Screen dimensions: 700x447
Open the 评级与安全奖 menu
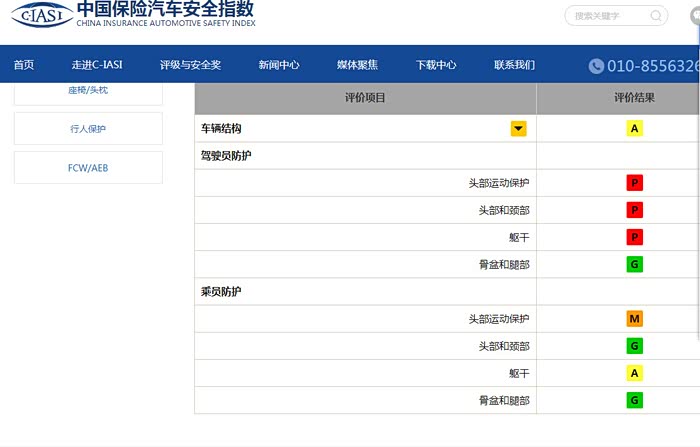pos(190,65)
